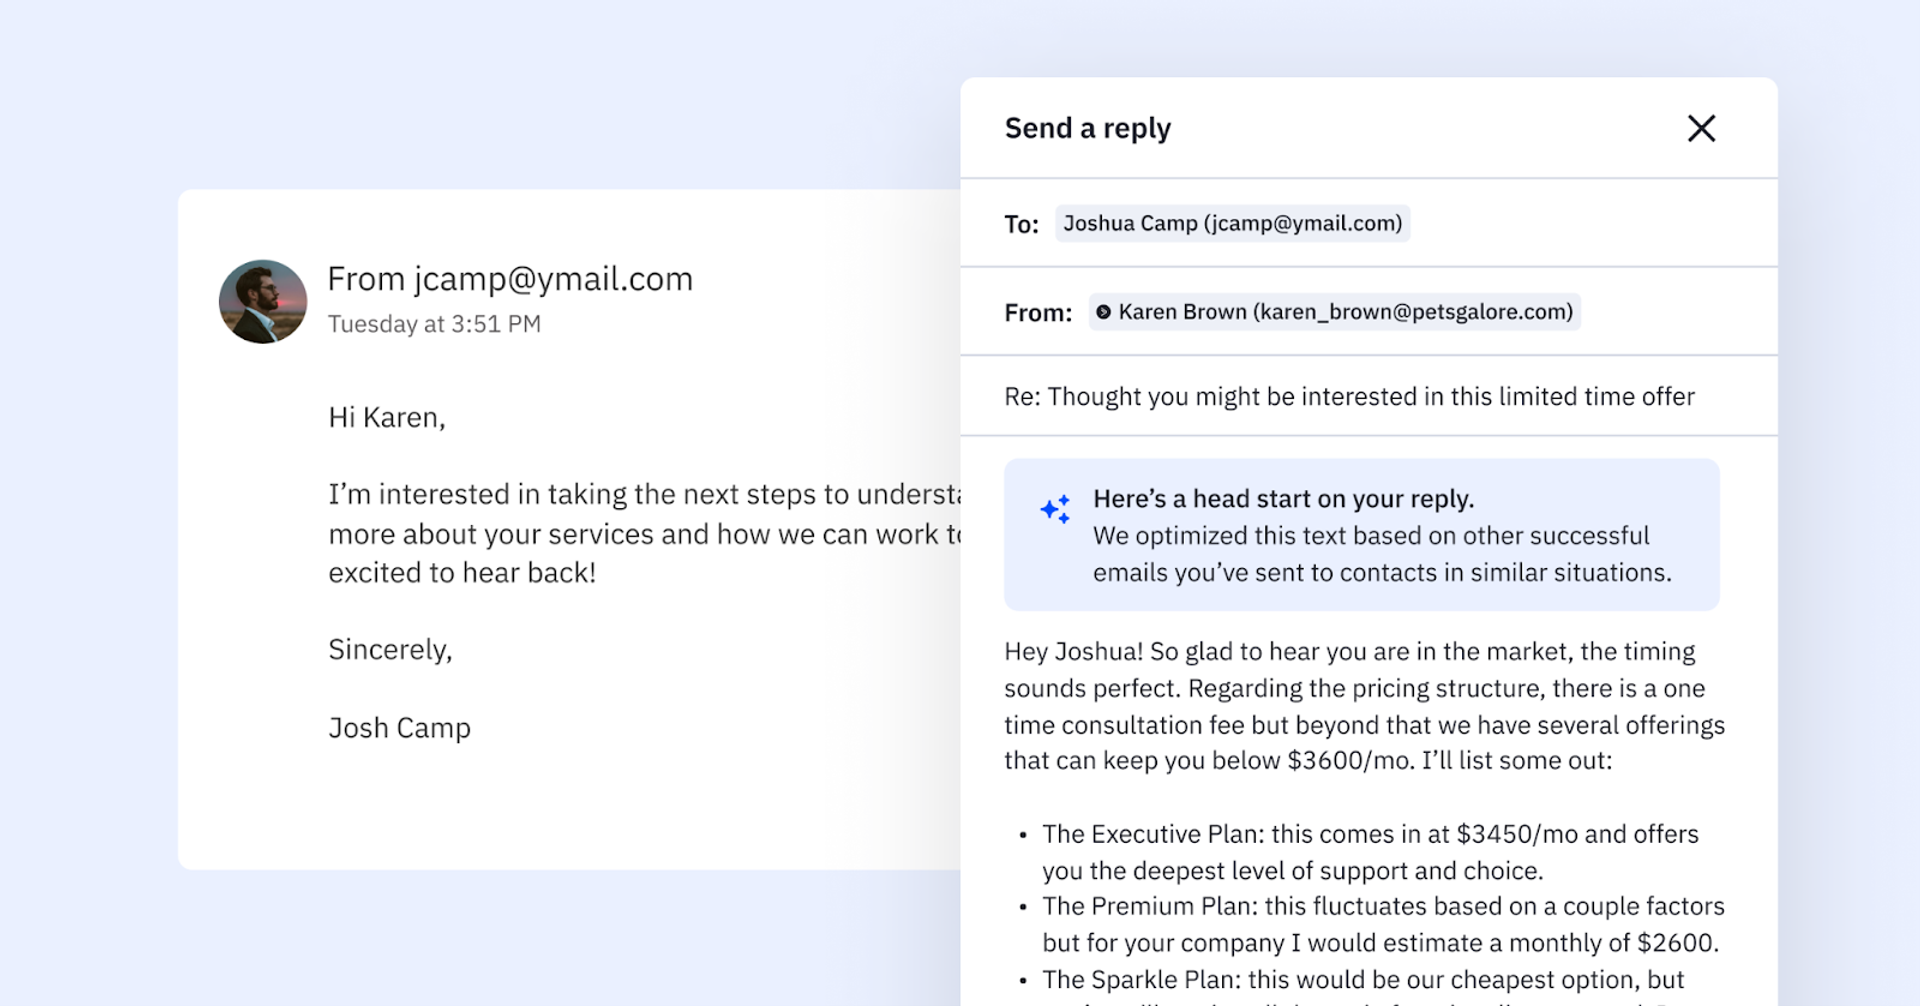
Task: Click the 'Send a reply' panel title
Action: (x=1087, y=128)
